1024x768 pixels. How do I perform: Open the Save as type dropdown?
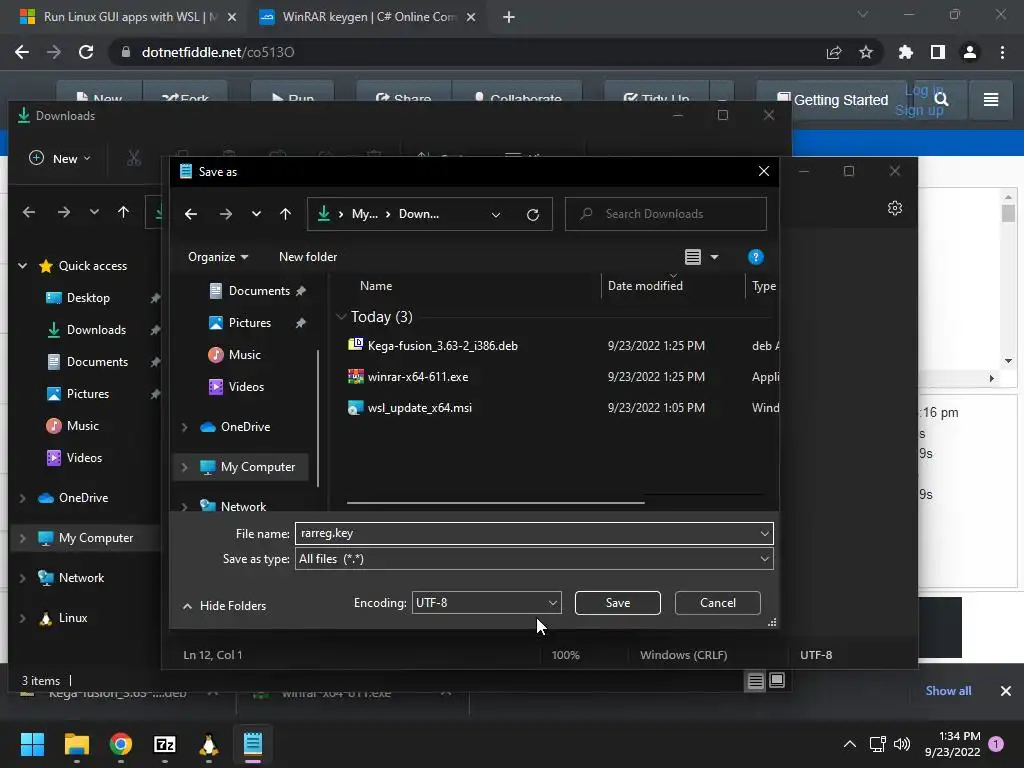pos(534,559)
